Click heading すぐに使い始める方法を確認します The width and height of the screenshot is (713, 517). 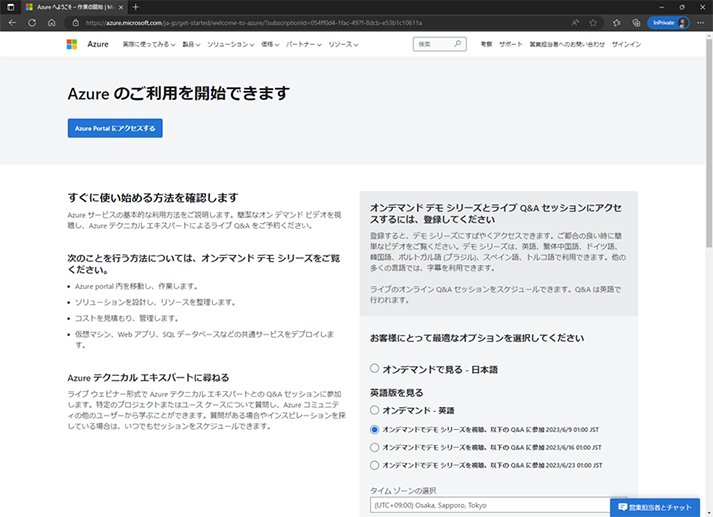point(153,198)
